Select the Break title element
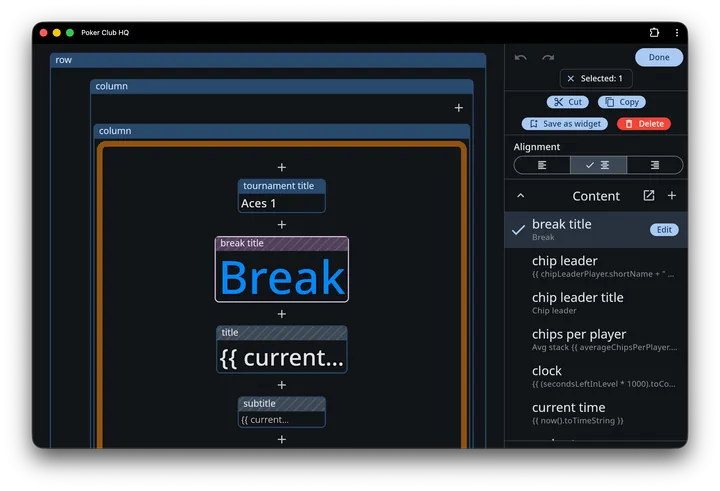The width and height of the screenshot is (720, 491). coord(281,269)
